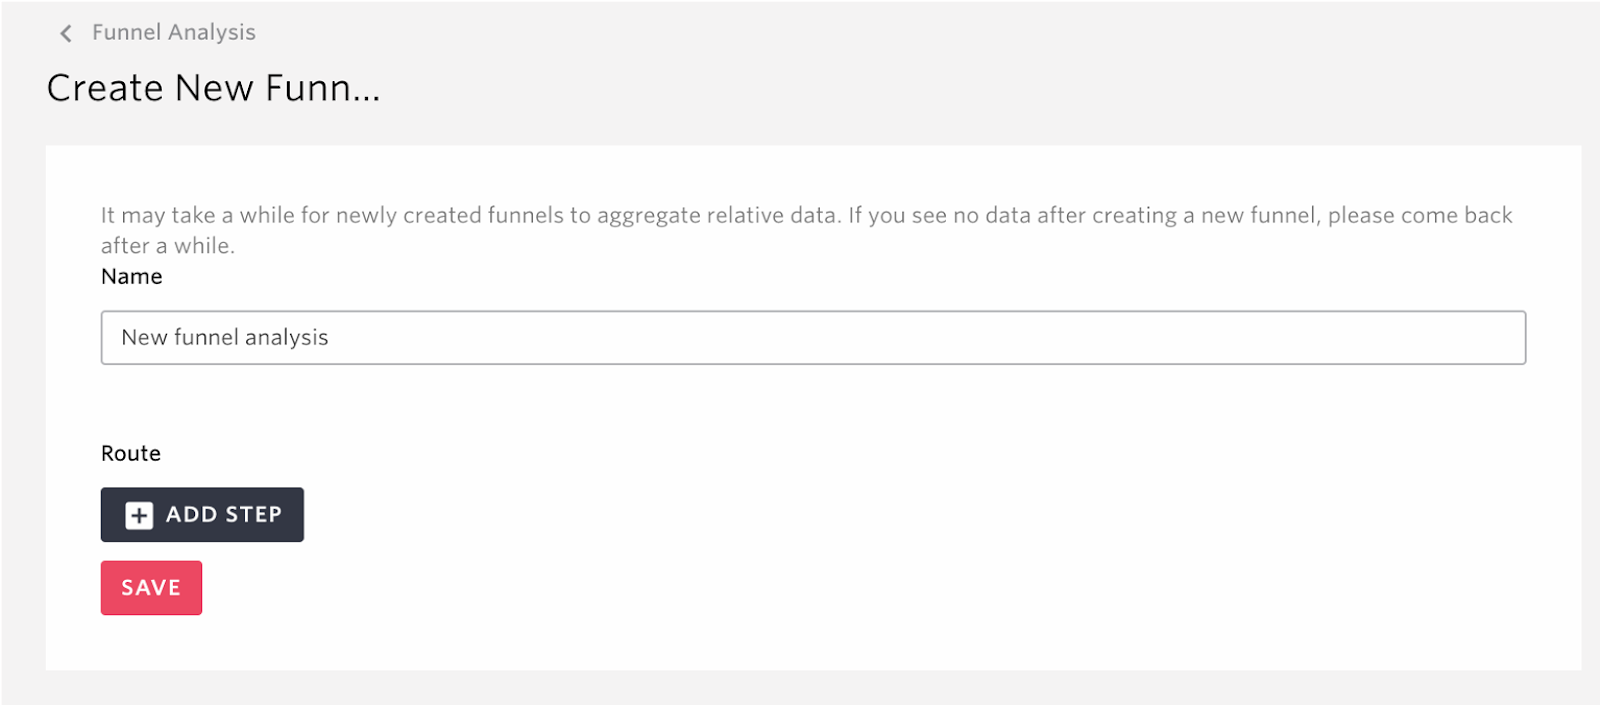
Task: Click the word 'SAVE' on the pink button
Action: coord(151,588)
